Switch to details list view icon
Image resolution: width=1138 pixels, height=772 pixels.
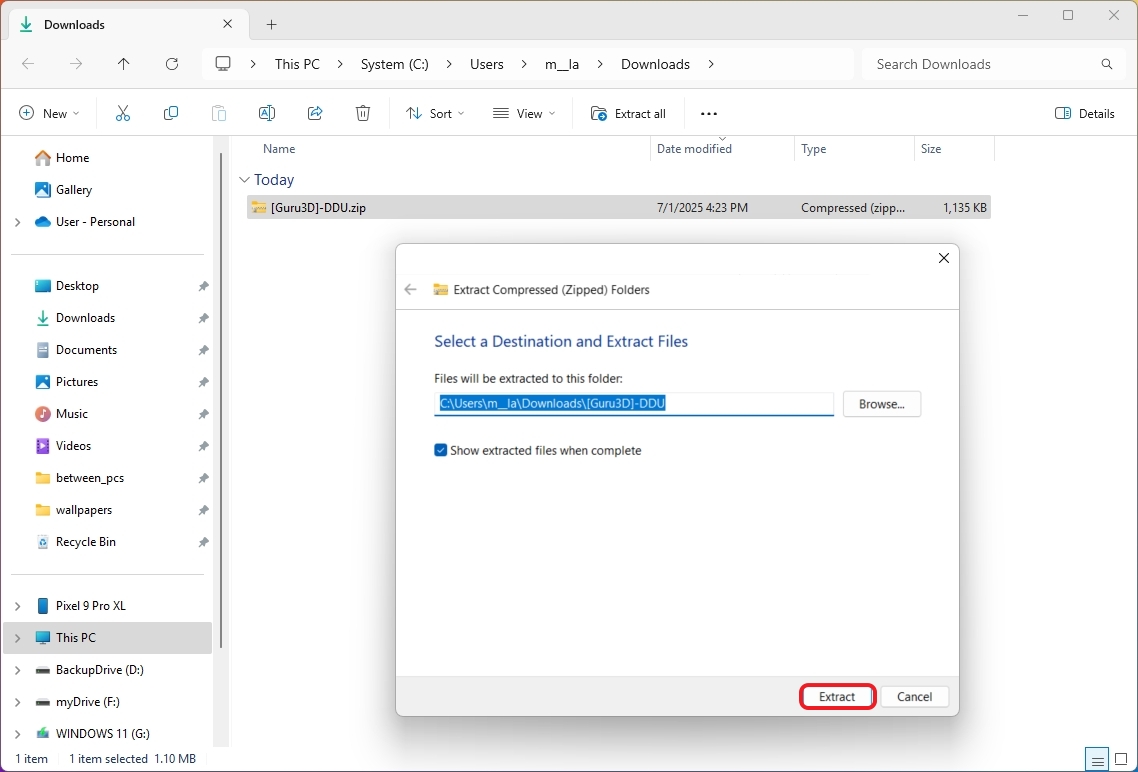click(x=1098, y=759)
